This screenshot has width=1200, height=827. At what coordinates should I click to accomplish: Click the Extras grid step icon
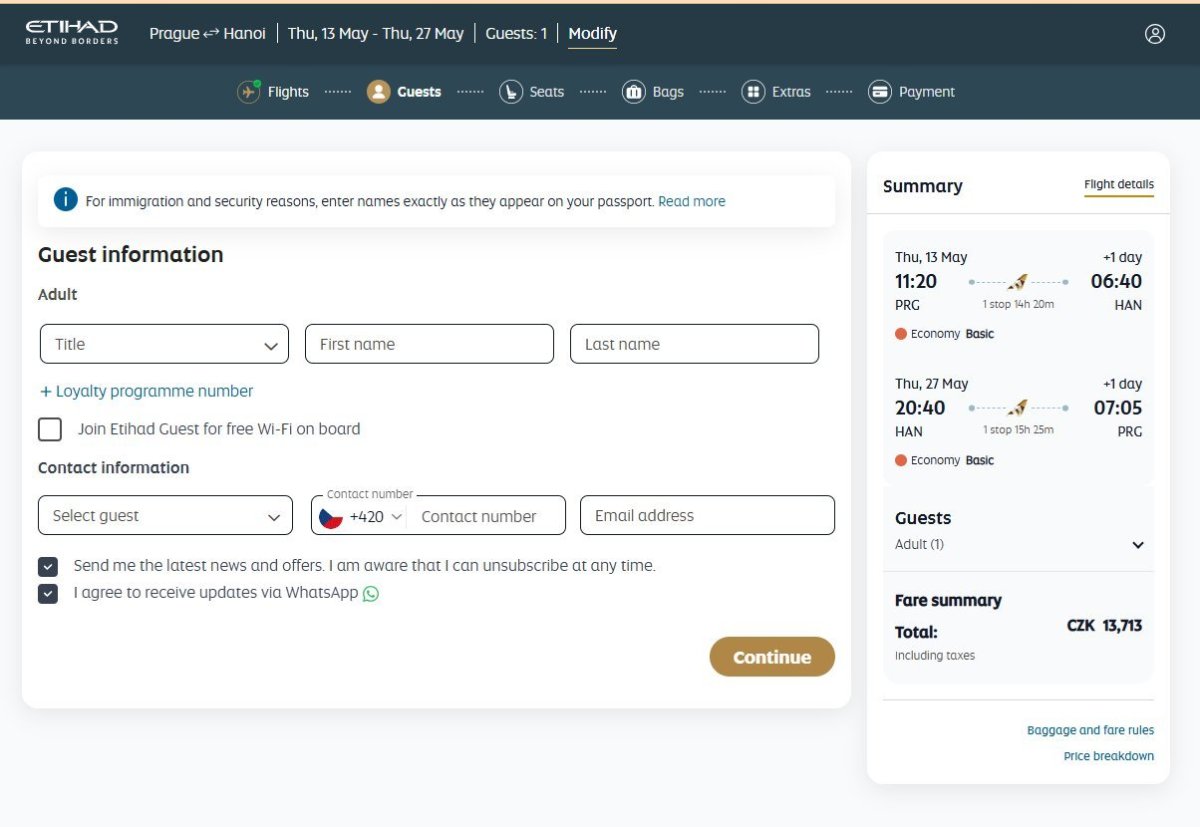pos(753,92)
